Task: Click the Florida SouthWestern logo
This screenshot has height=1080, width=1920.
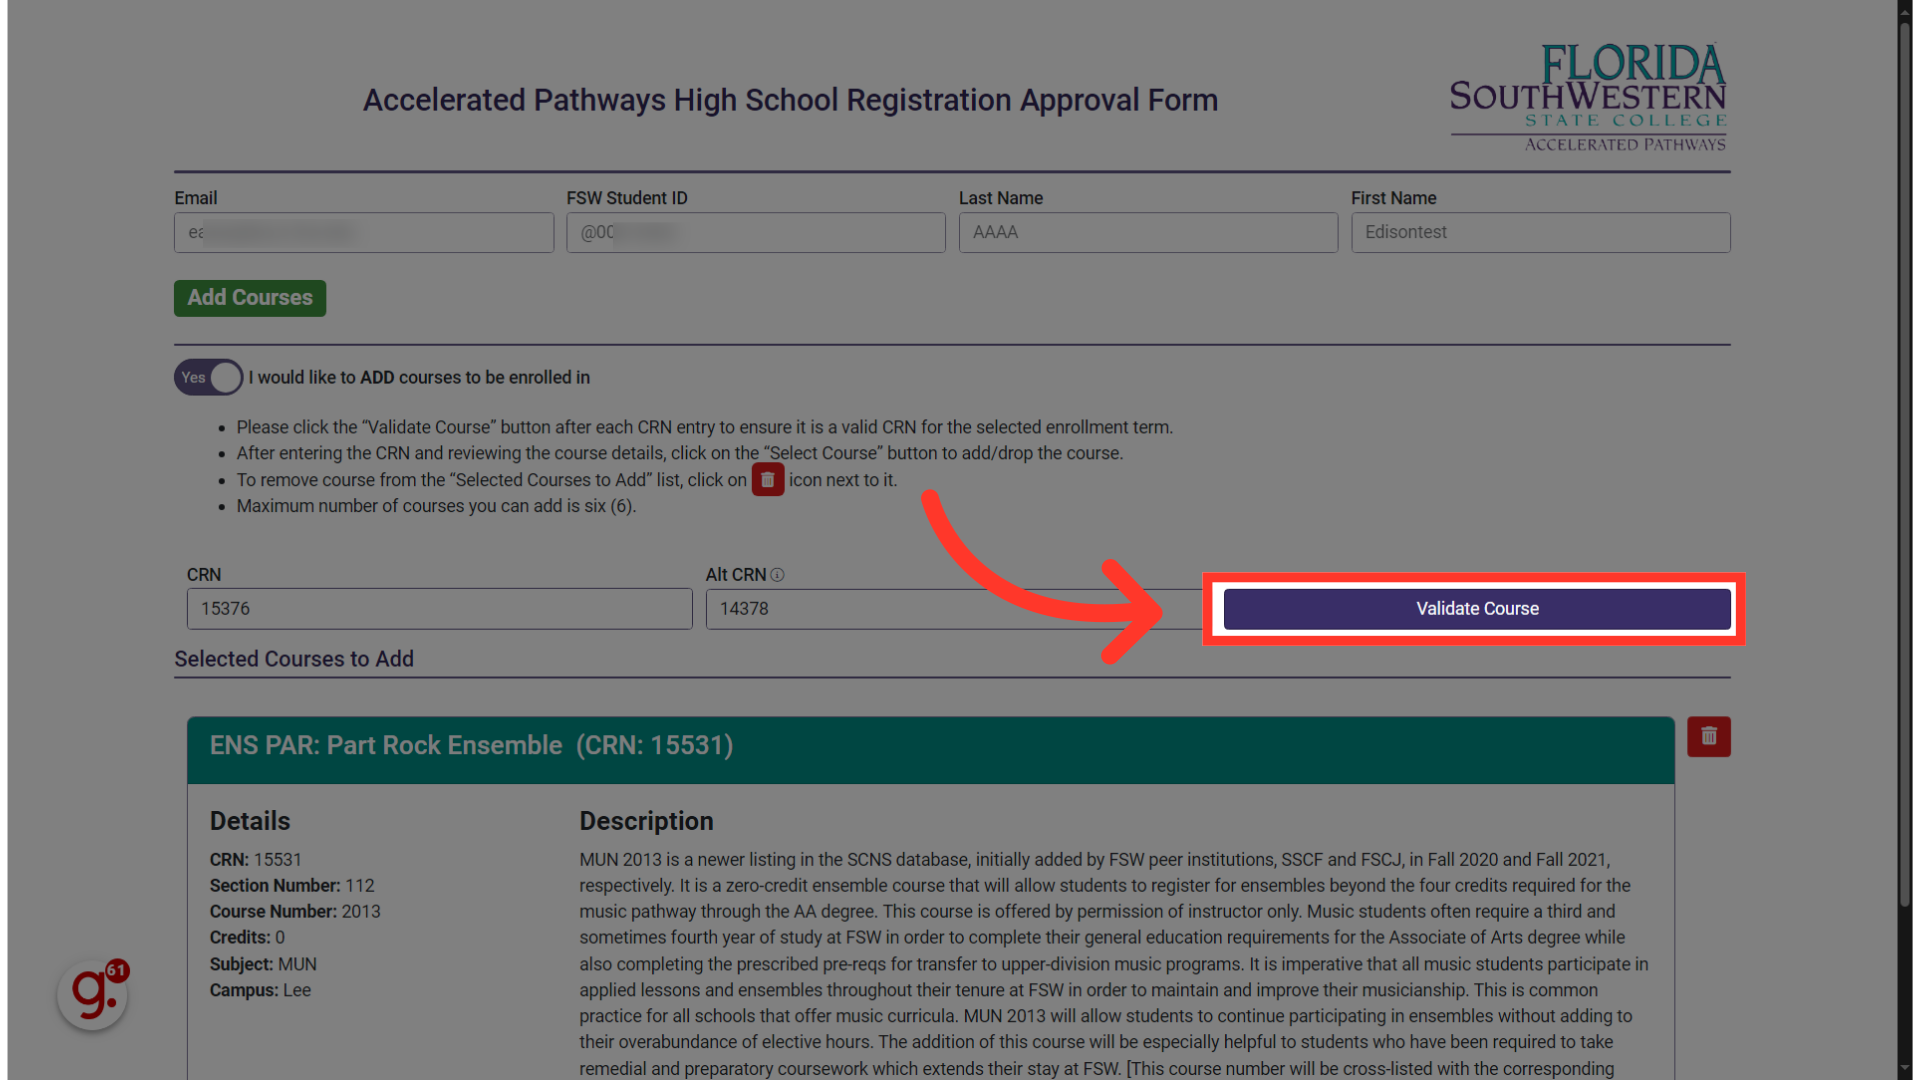Action: 1589,99
